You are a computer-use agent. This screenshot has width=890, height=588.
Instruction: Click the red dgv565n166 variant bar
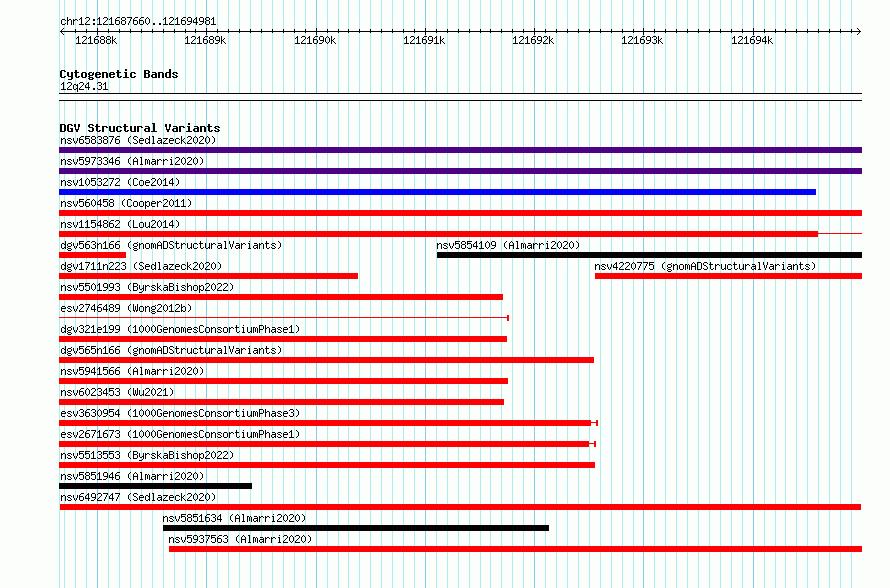[326, 360]
